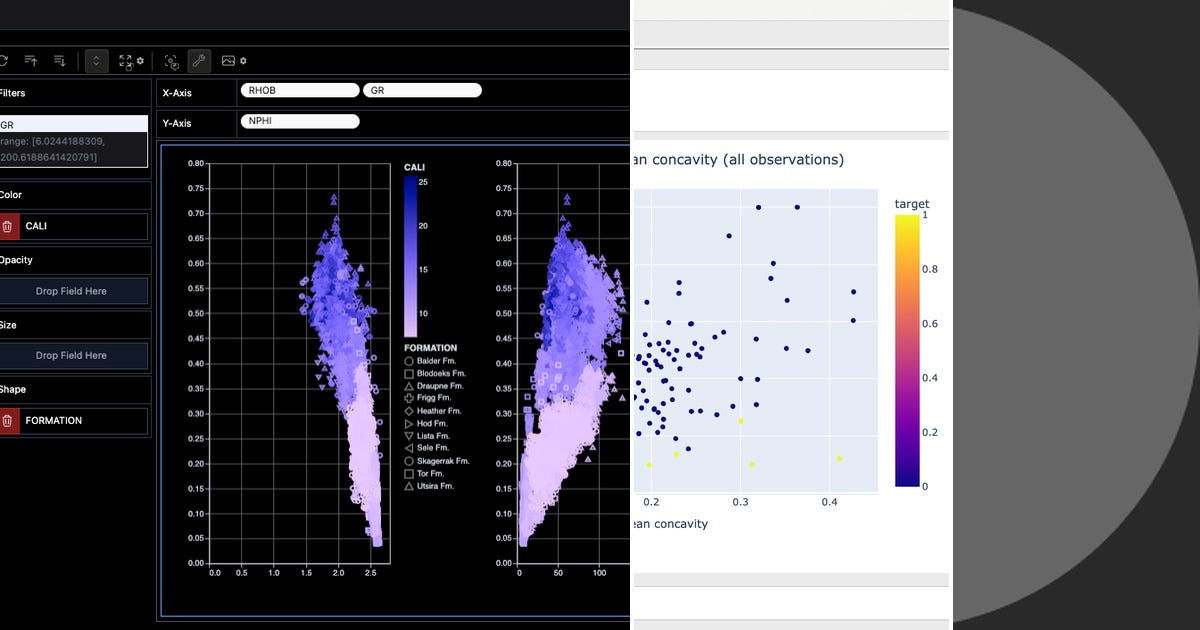Open the GR X-Axis field selector
1200x630 pixels.
pos(422,90)
